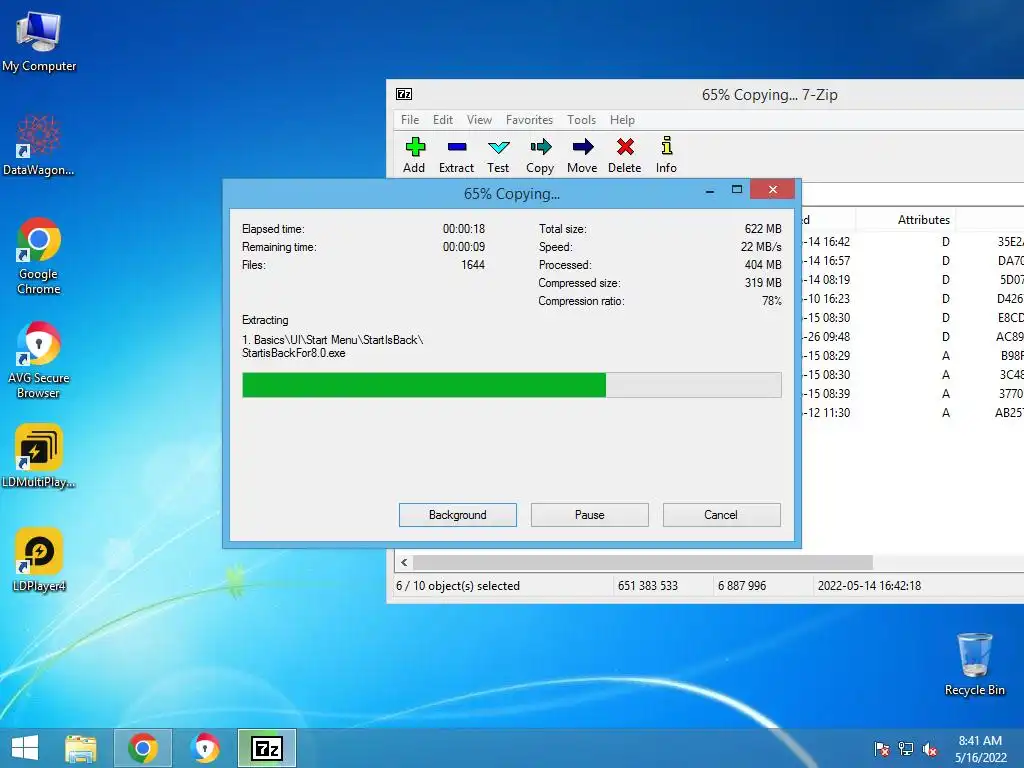This screenshot has height=768, width=1024.
Task: Open the Help menu in 7-Zip
Action: [x=622, y=120]
